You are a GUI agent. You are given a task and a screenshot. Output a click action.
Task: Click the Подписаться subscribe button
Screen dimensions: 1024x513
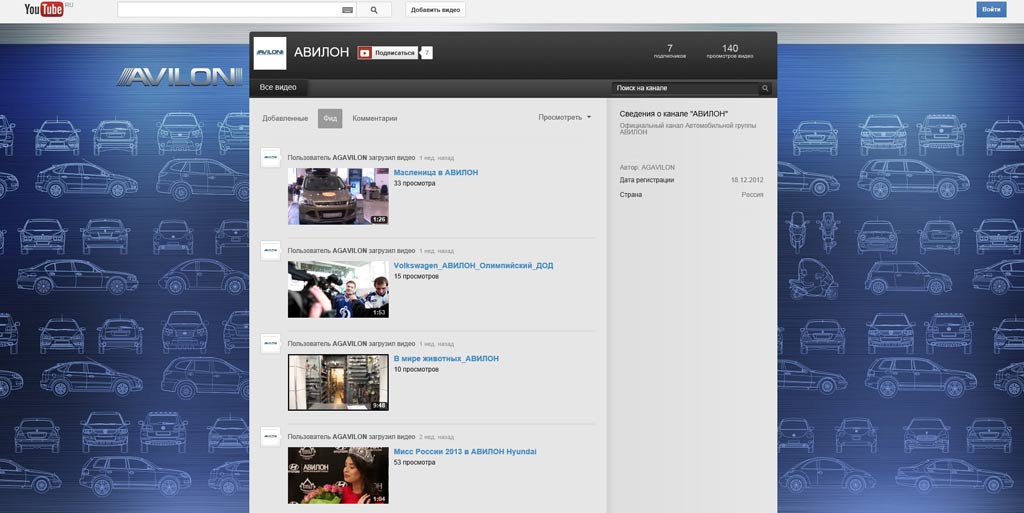pyautogui.click(x=387, y=53)
